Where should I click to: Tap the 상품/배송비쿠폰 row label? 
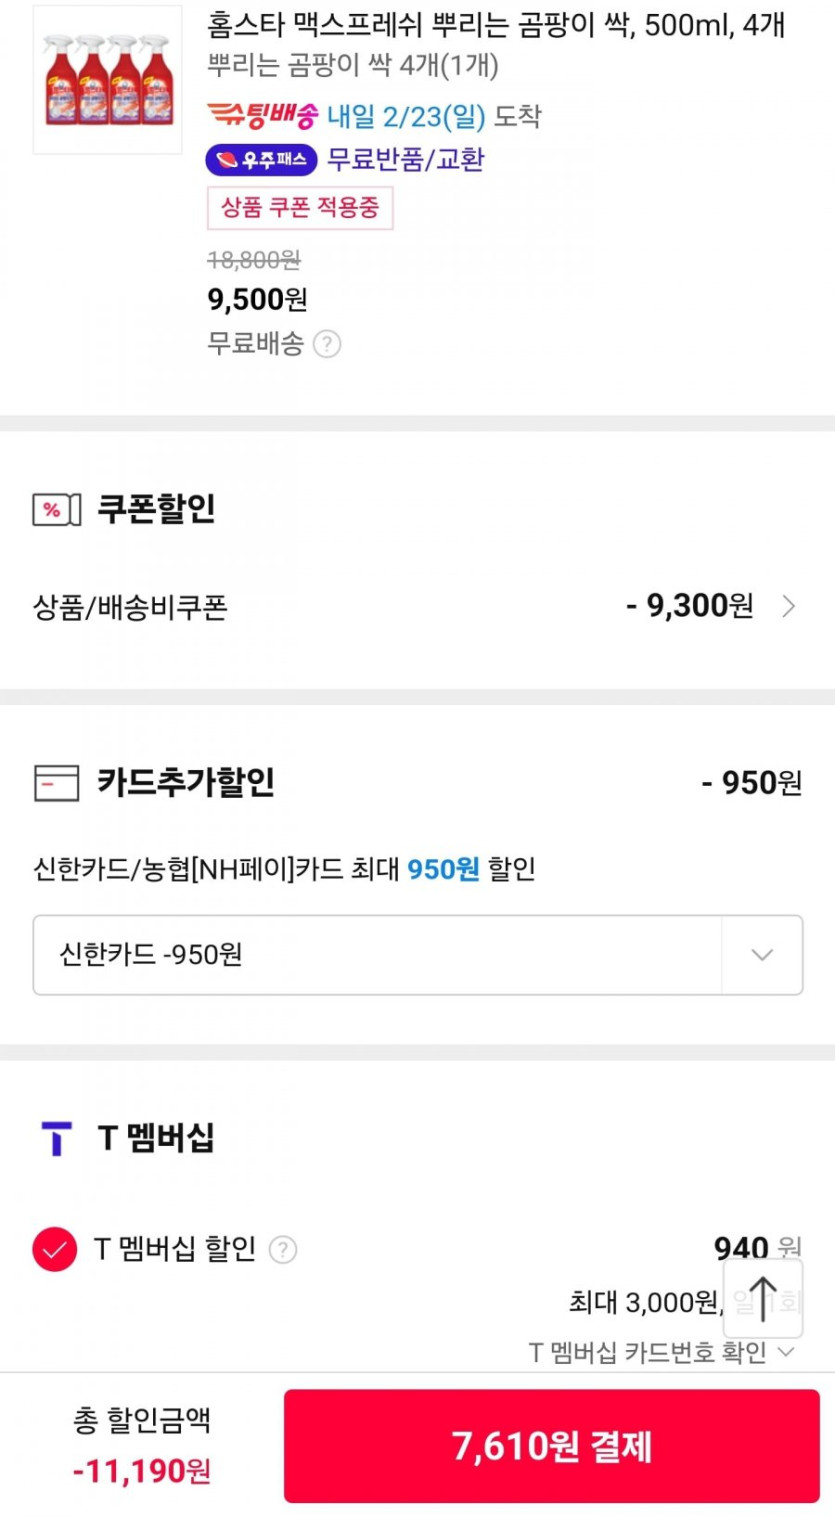pos(130,607)
